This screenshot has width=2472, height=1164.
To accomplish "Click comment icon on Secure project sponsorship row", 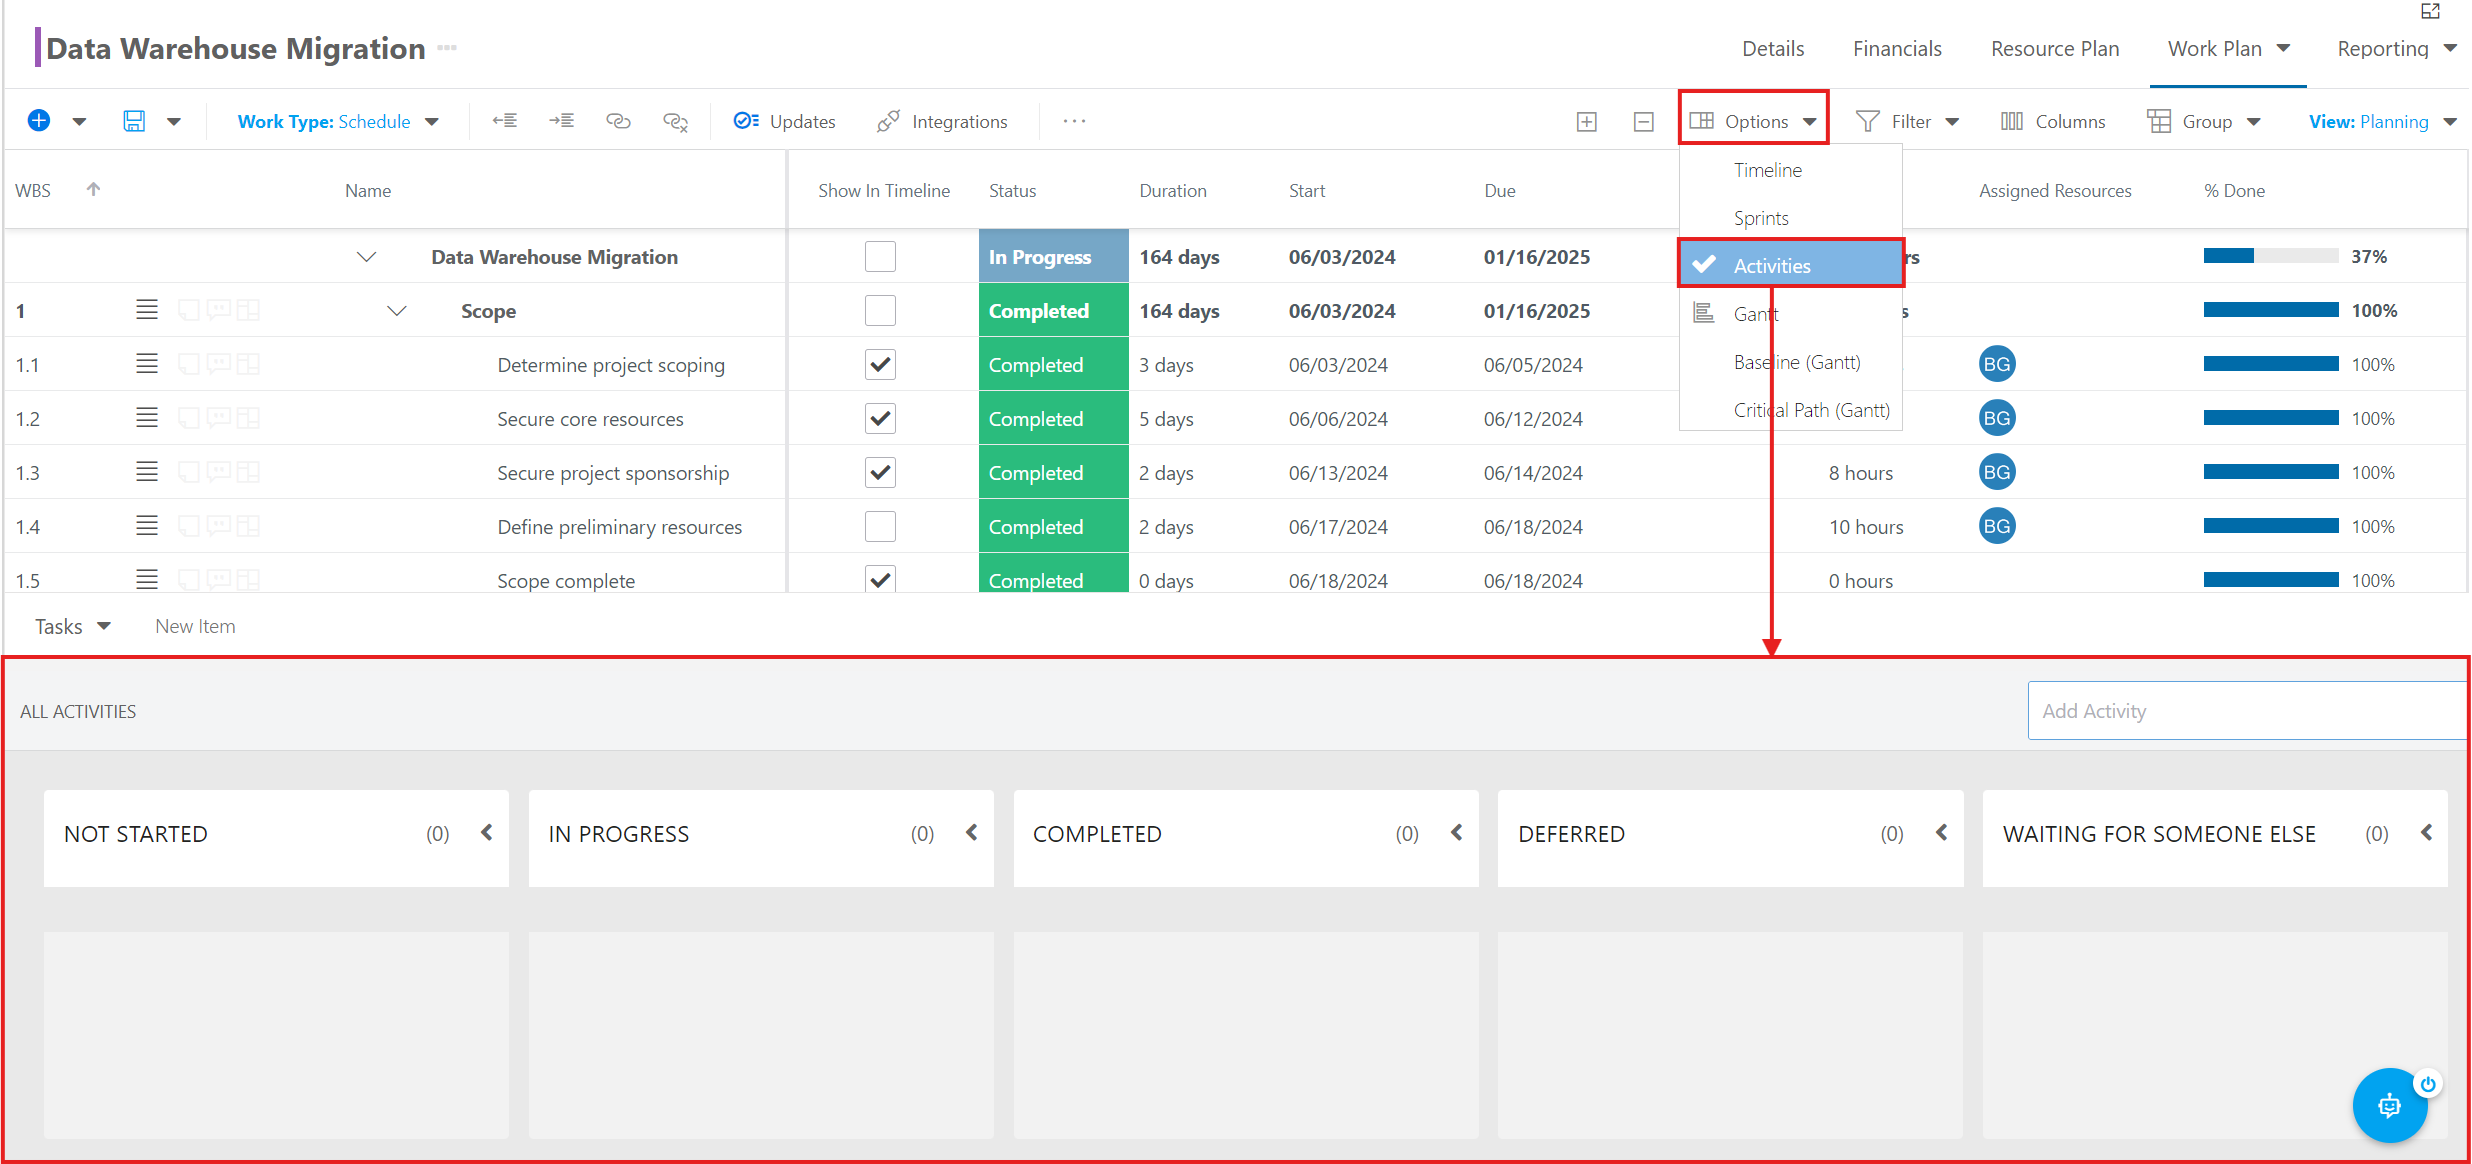I will click(x=219, y=472).
